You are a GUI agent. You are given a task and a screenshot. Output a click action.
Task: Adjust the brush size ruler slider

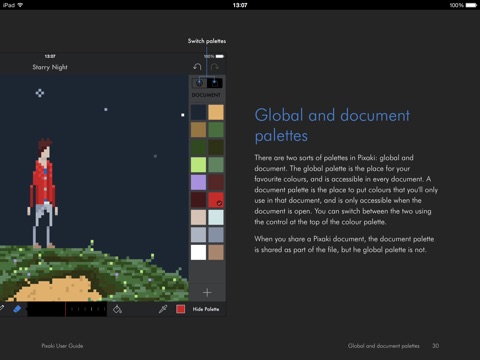pos(67,309)
